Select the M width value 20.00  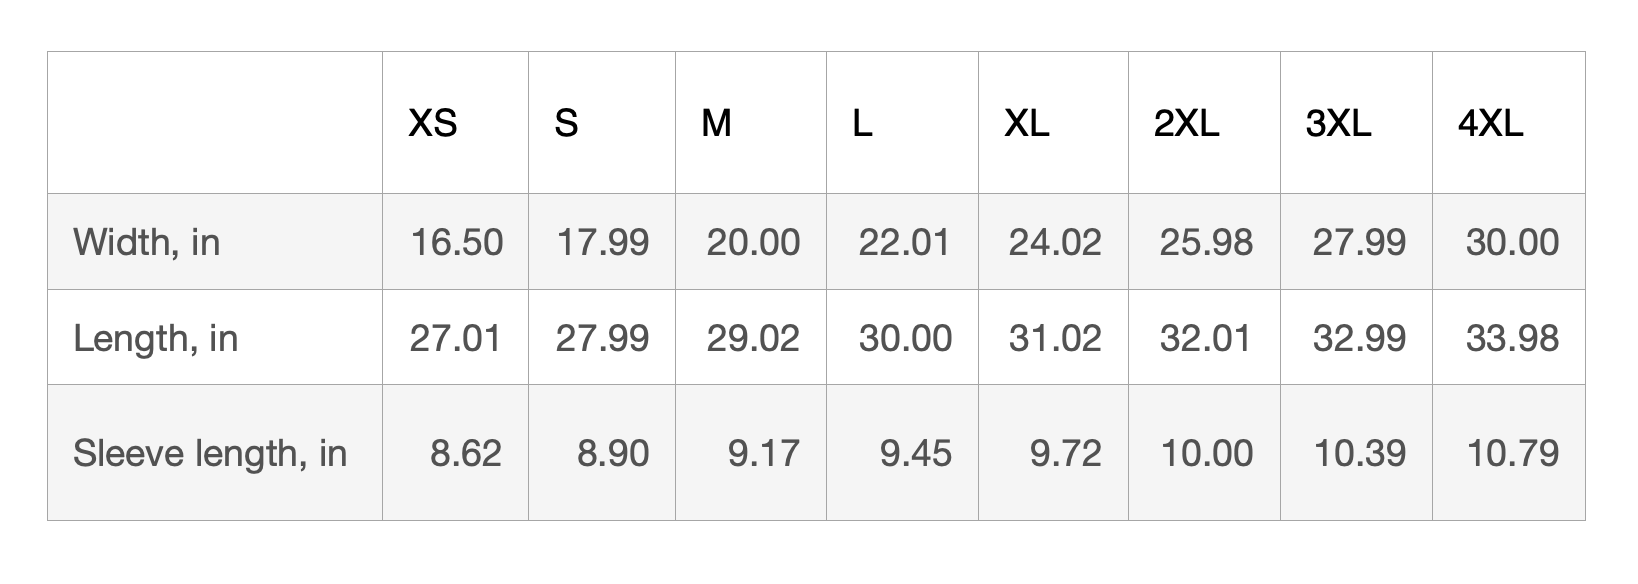coord(752,242)
